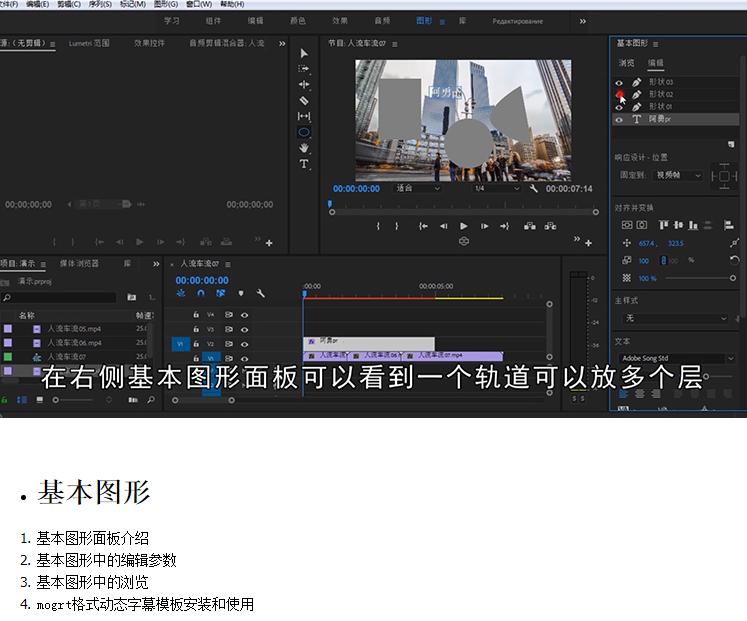Screen dimensions: 747x621
Task: Switch to the 浏览 tab in Essential Graphics
Action: pos(626,63)
